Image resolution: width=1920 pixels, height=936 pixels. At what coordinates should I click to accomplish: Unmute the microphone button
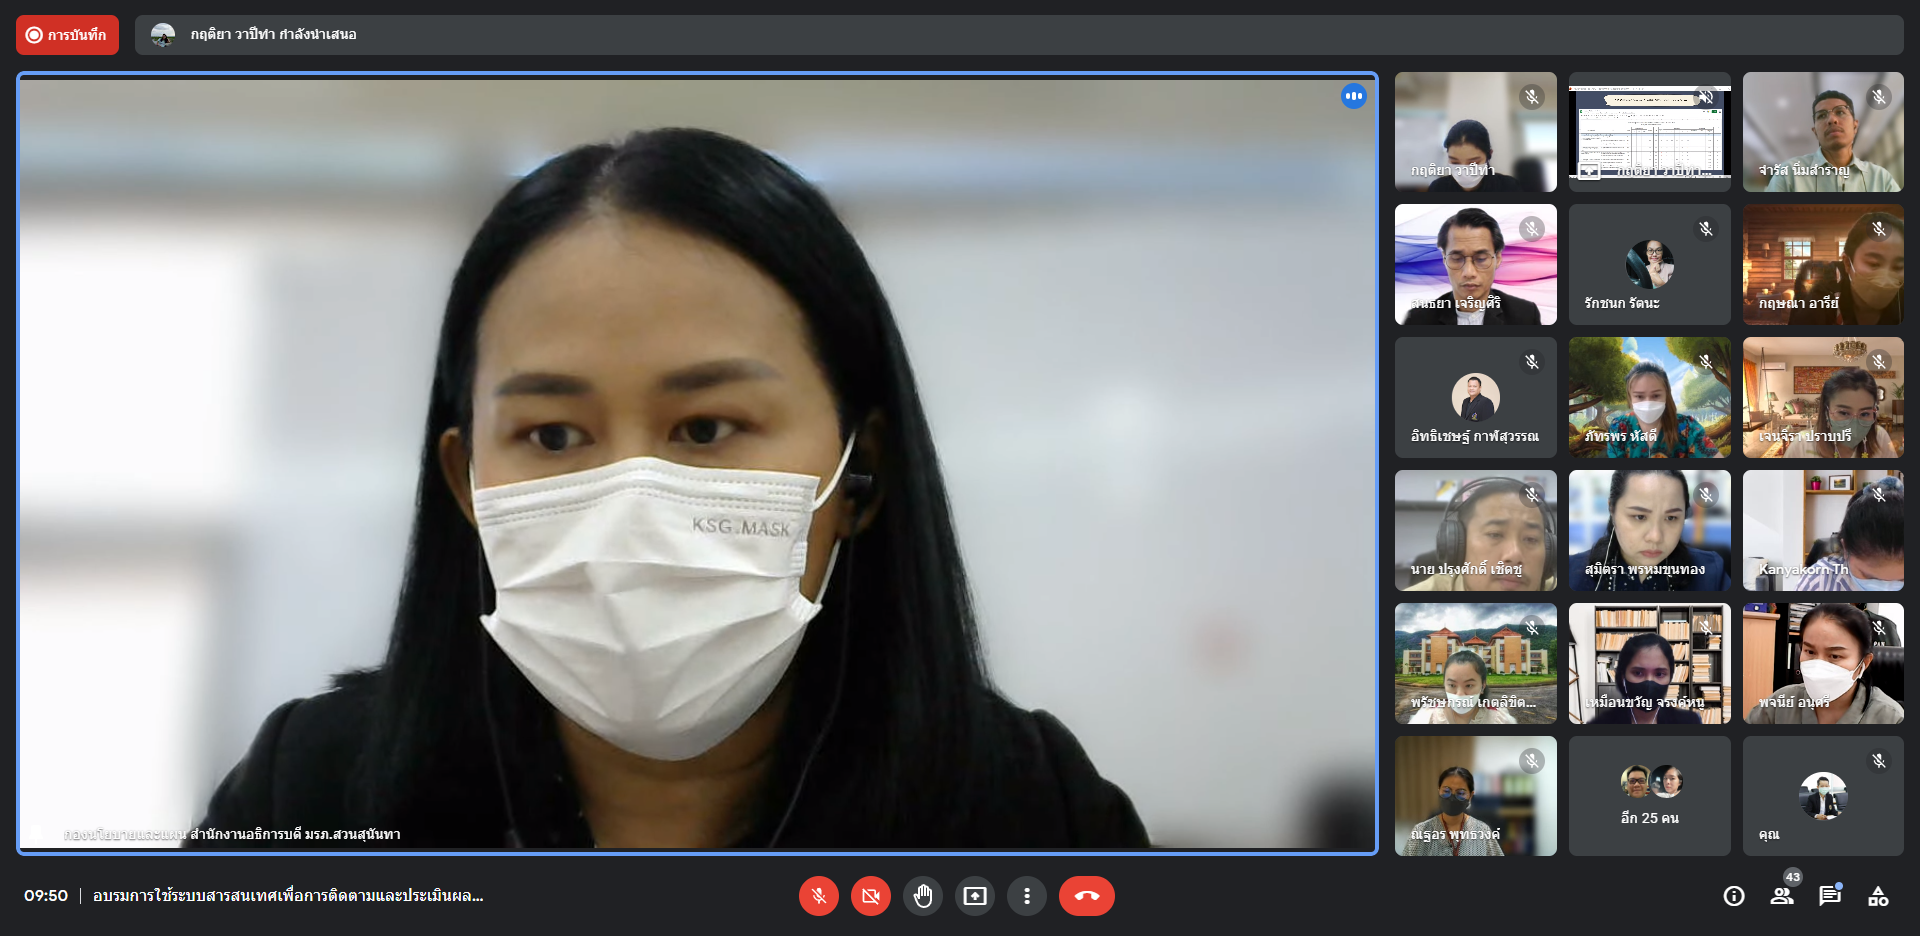(818, 896)
